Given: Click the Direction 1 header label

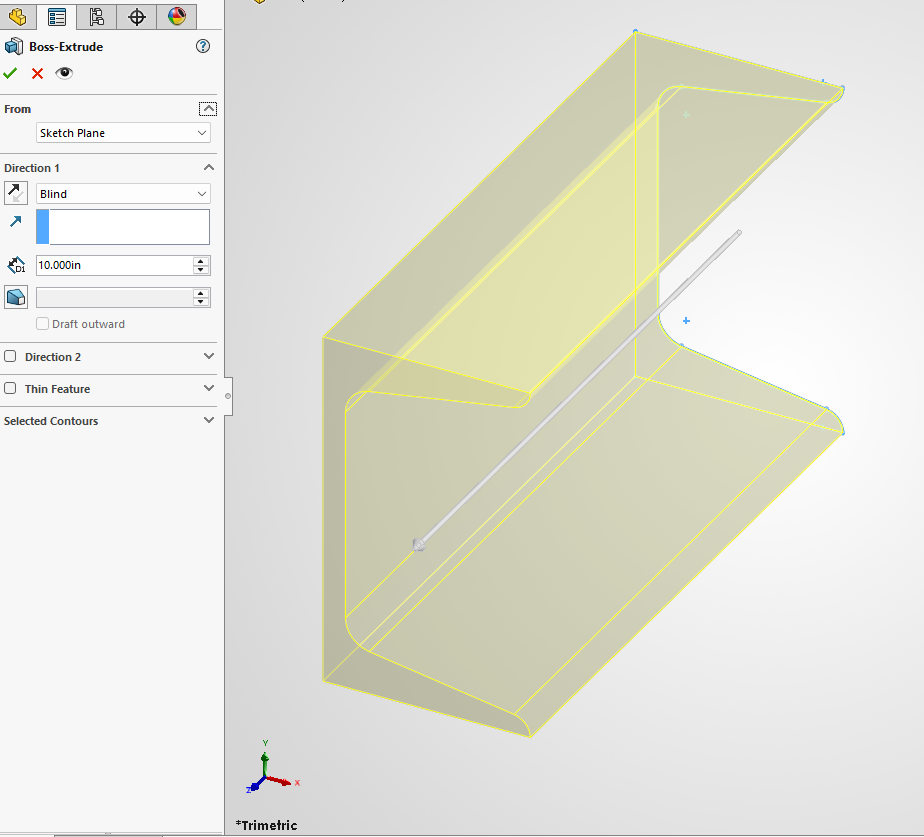Looking at the screenshot, I should click(x=32, y=168).
